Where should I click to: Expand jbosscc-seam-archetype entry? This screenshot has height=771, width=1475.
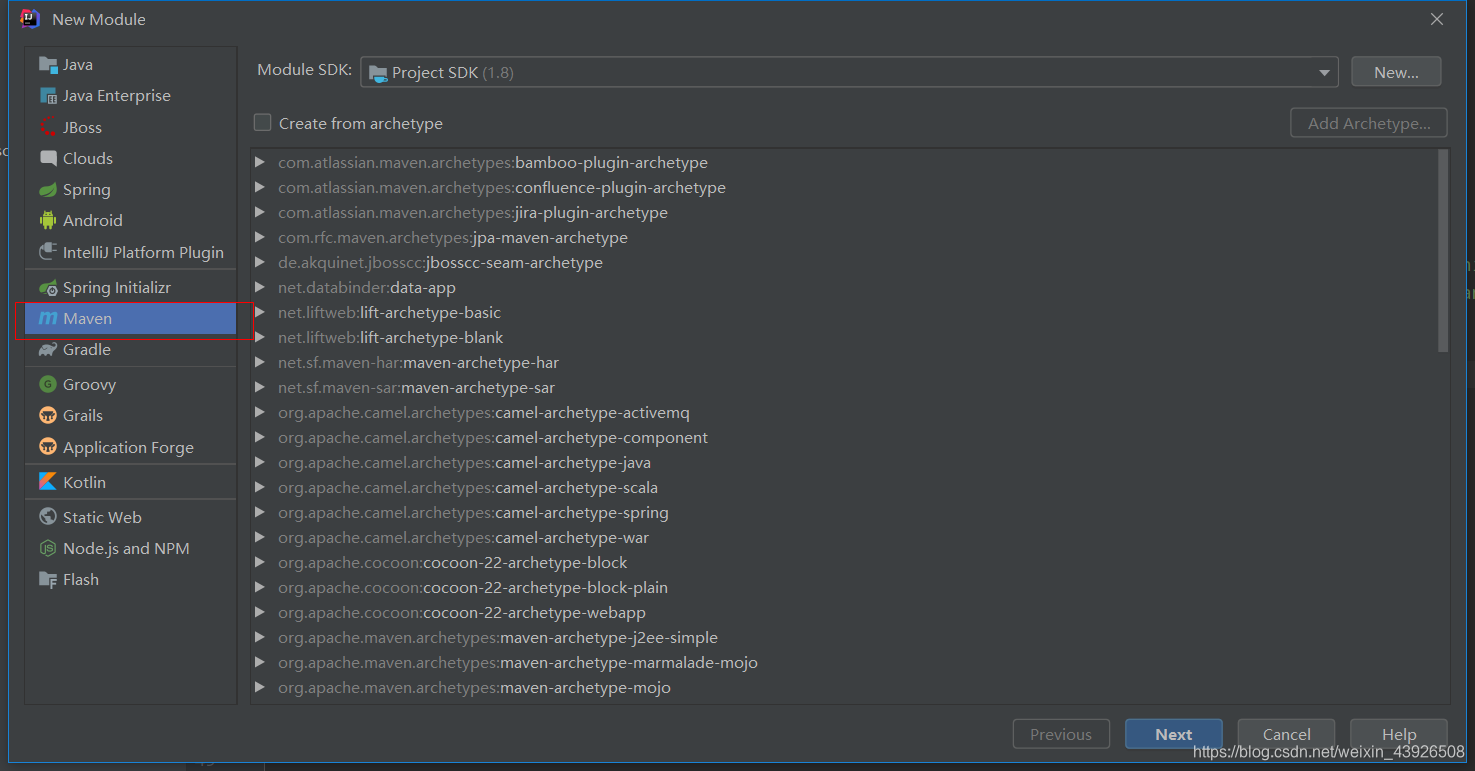260,262
